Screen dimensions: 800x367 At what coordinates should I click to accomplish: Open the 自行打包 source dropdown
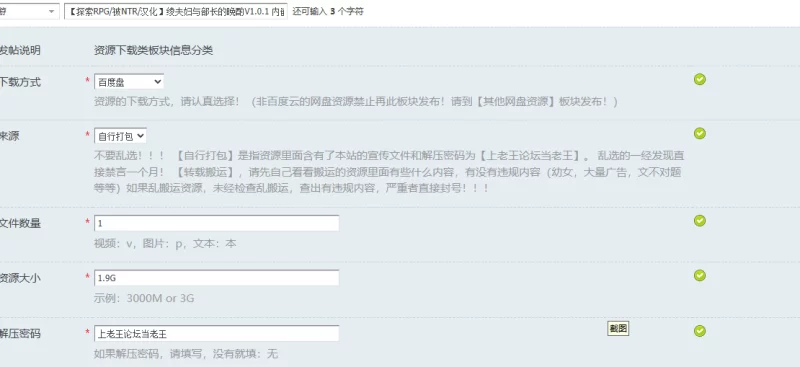coord(120,136)
